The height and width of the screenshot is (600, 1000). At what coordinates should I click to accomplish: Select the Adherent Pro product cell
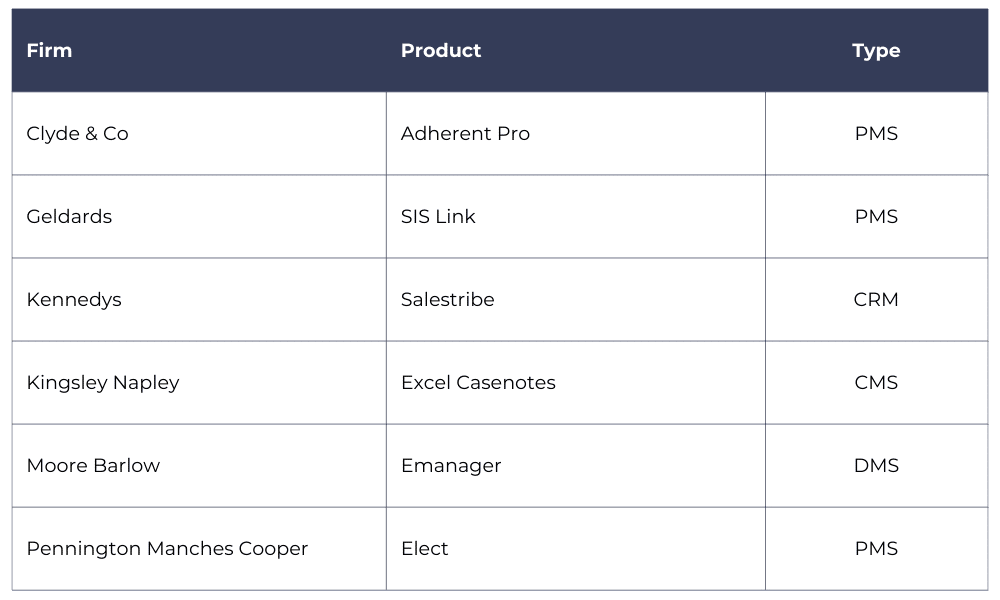click(575, 133)
